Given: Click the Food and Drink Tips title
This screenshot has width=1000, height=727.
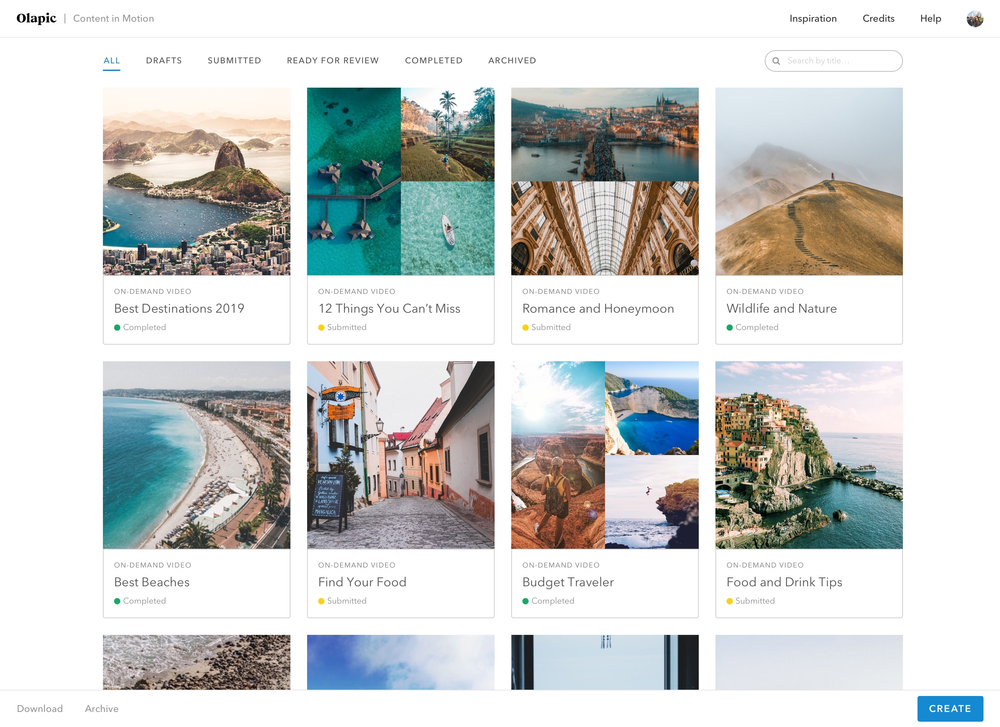Looking at the screenshot, I should (784, 582).
